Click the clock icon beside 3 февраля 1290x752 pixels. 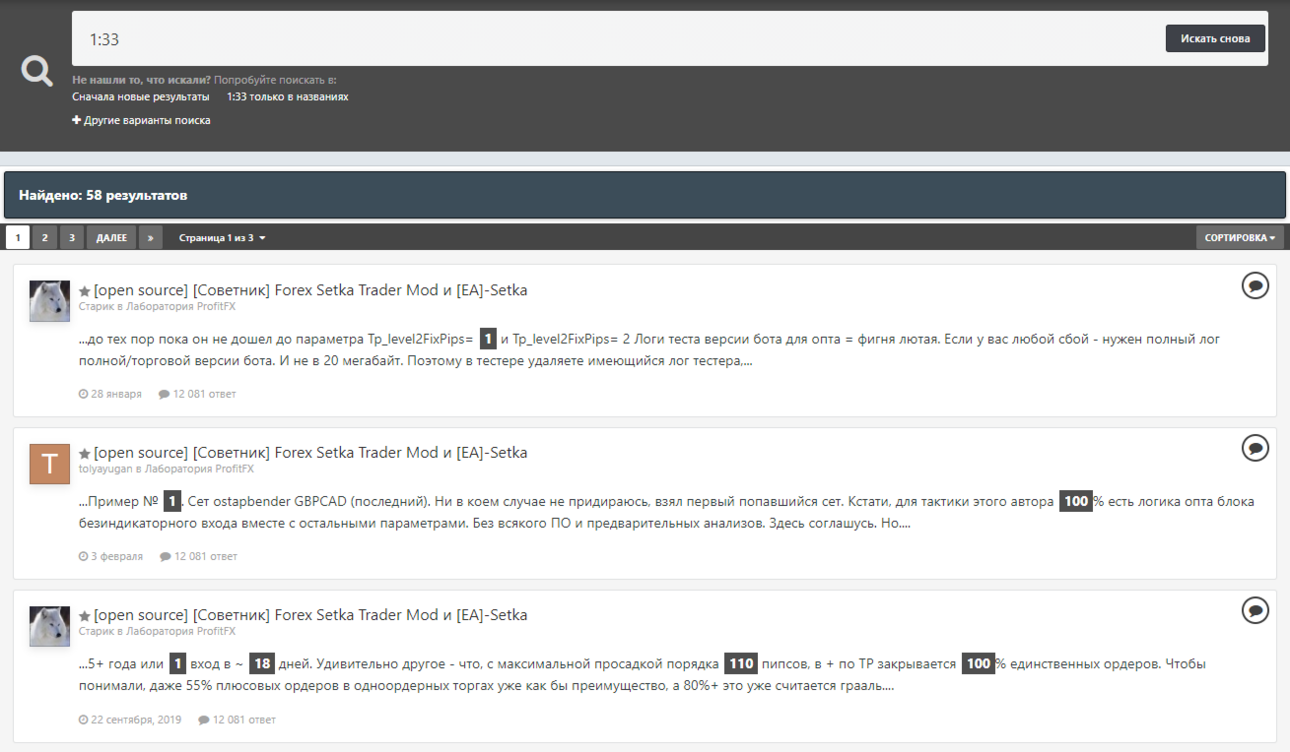[x=83, y=557]
